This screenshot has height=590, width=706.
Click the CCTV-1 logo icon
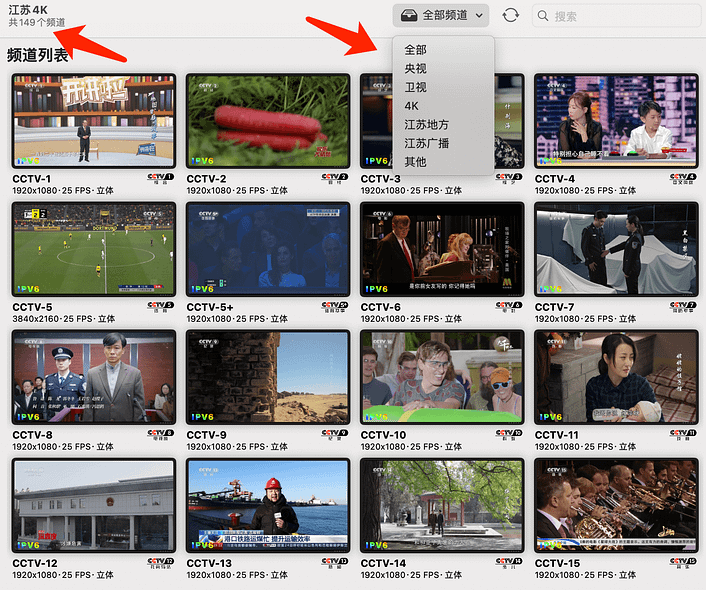click(x=161, y=178)
